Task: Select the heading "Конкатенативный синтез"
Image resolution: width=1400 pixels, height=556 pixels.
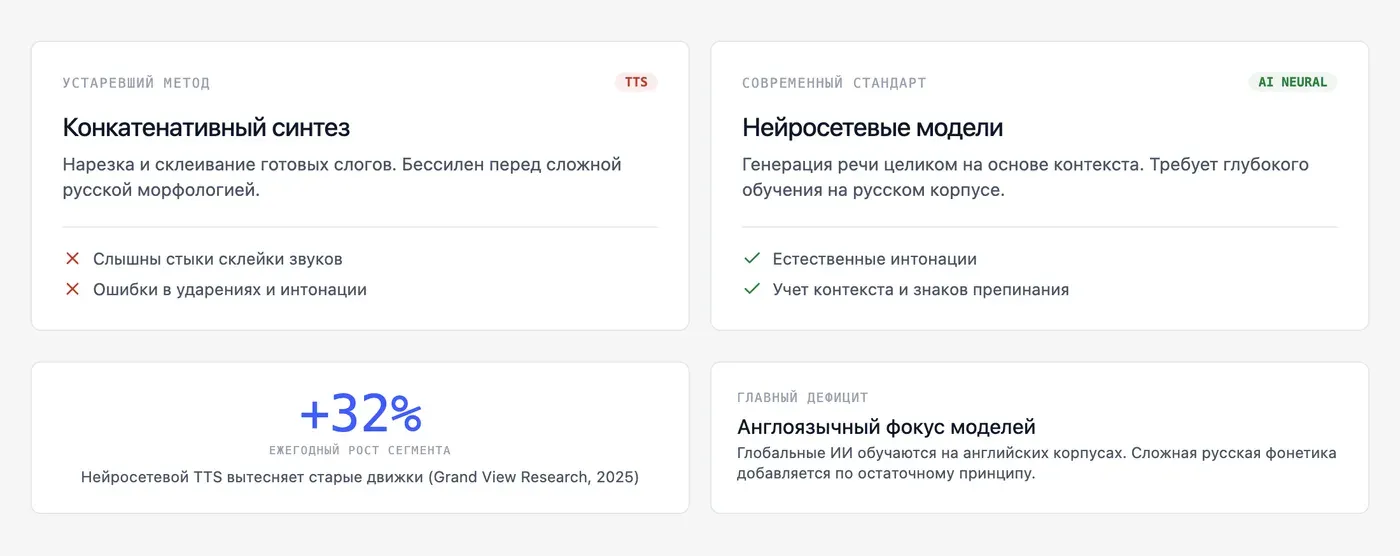Action: point(206,128)
